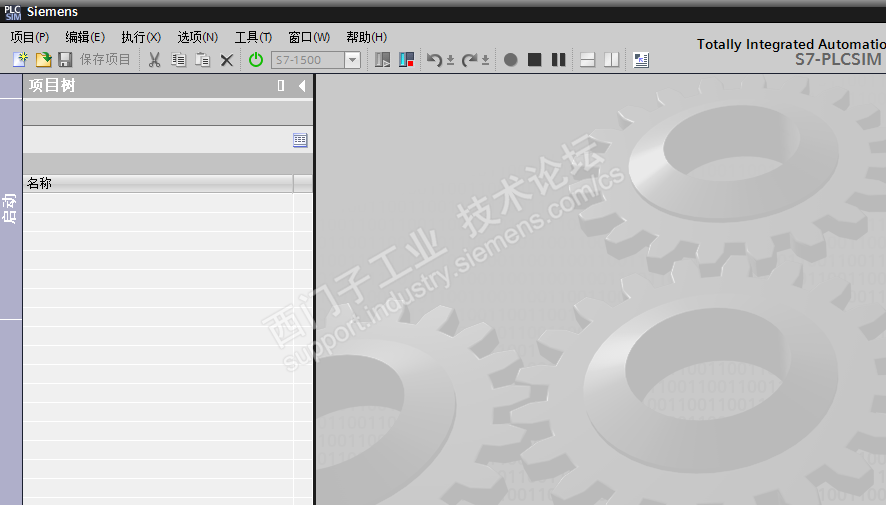The image size is (886, 505).
Task: Click the last toolbar window icon
Action: point(641,59)
